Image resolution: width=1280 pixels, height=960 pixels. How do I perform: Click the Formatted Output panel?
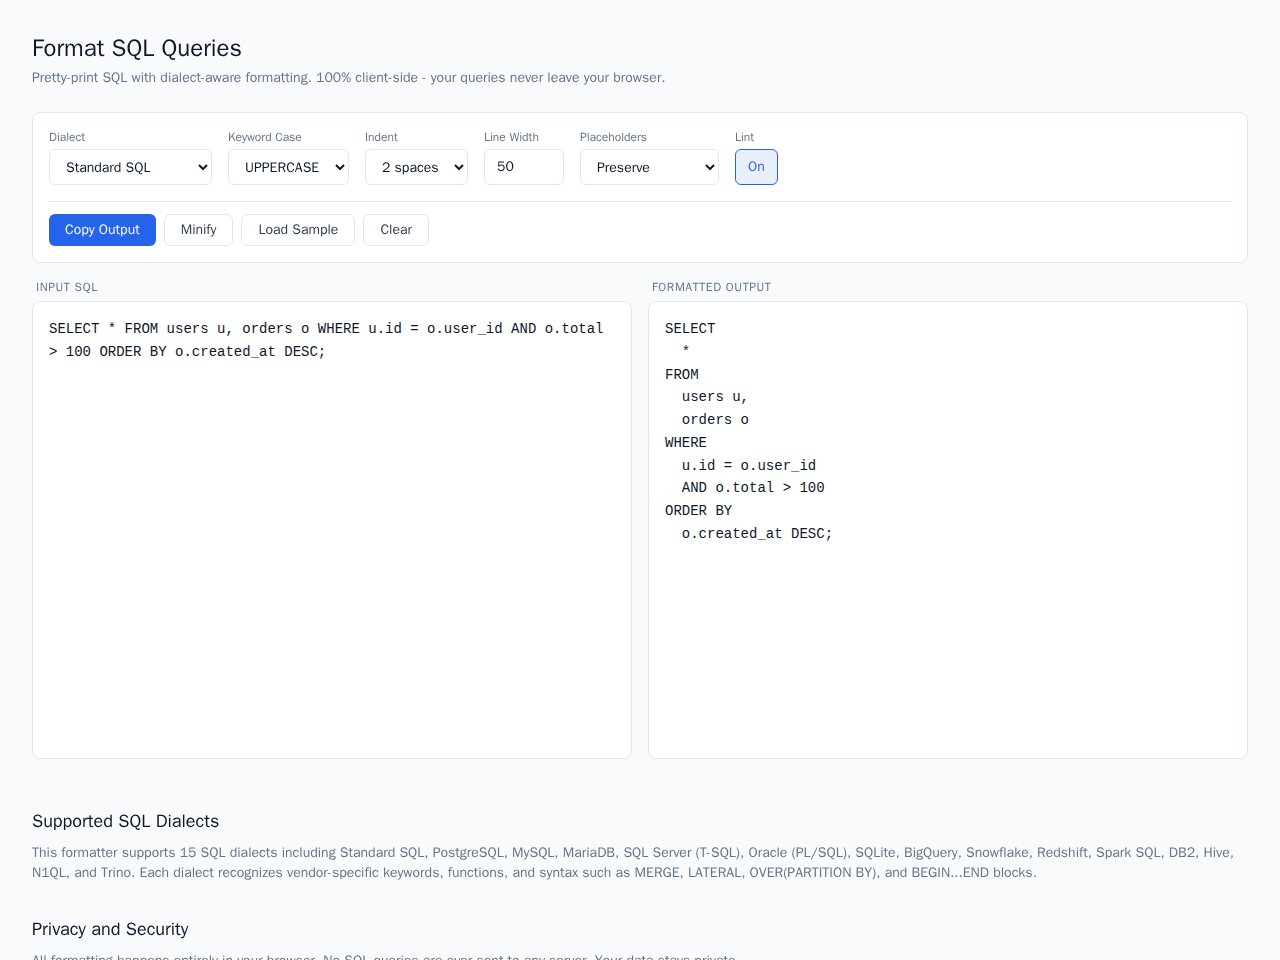(948, 530)
